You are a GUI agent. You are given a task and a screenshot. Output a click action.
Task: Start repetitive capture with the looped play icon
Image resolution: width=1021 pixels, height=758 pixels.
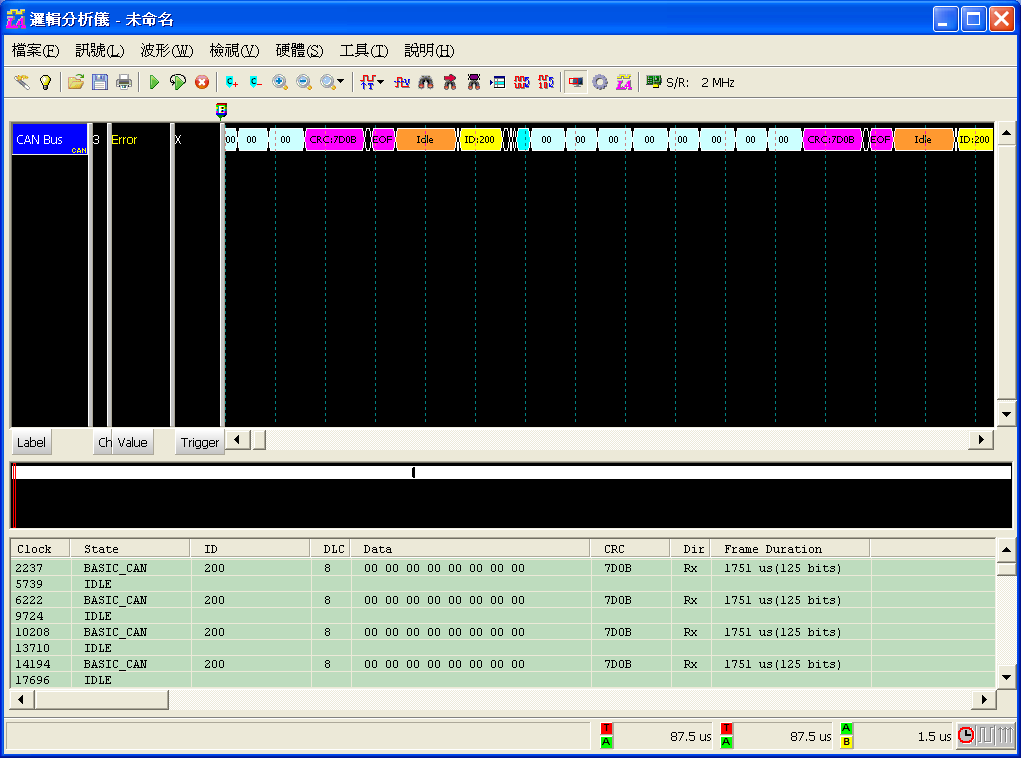pyautogui.click(x=178, y=82)
